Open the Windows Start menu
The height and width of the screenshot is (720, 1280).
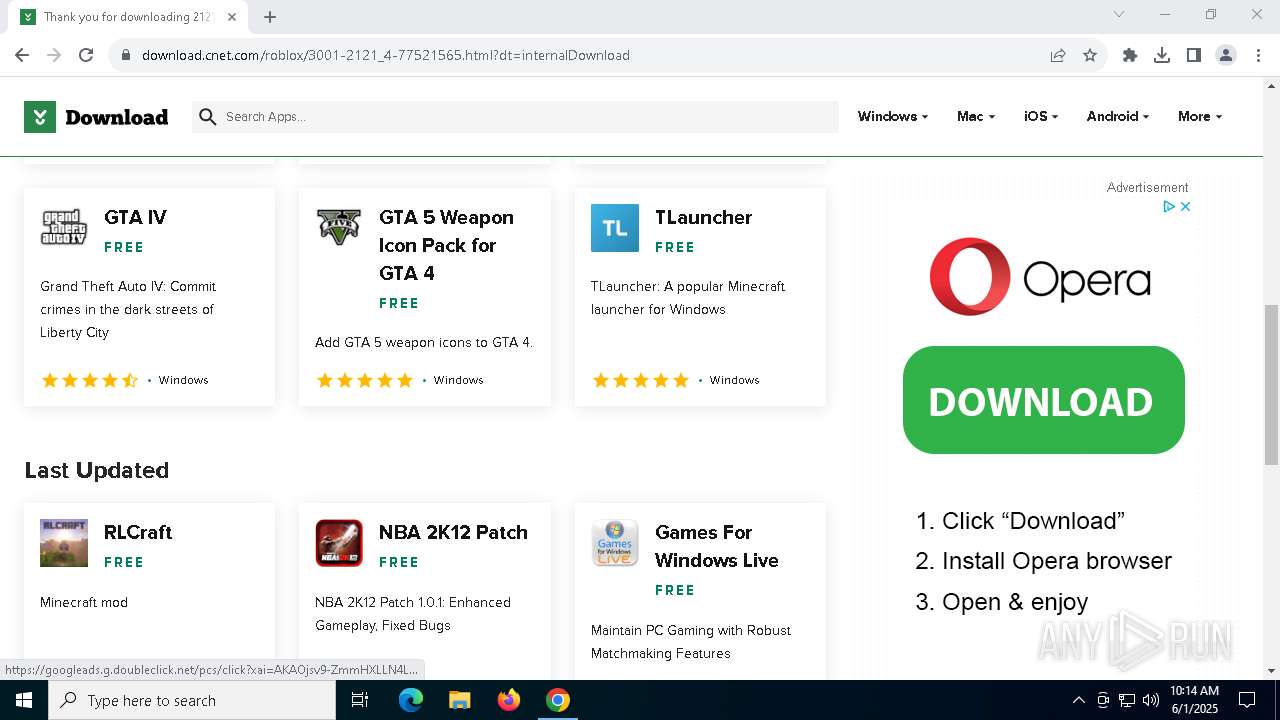24,700
